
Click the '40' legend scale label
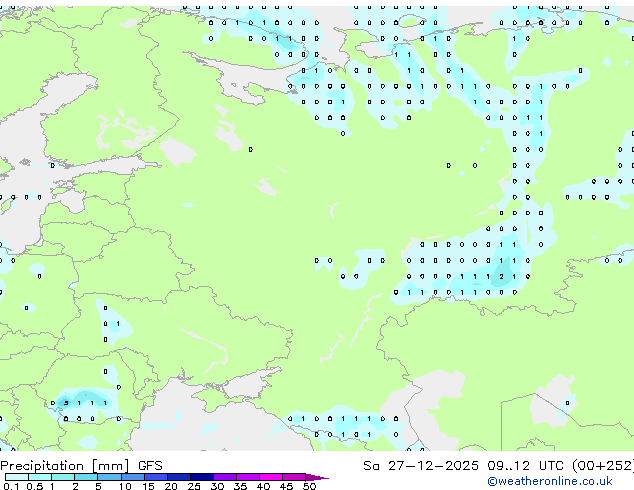pyautogui.click(x=263, y=486)
